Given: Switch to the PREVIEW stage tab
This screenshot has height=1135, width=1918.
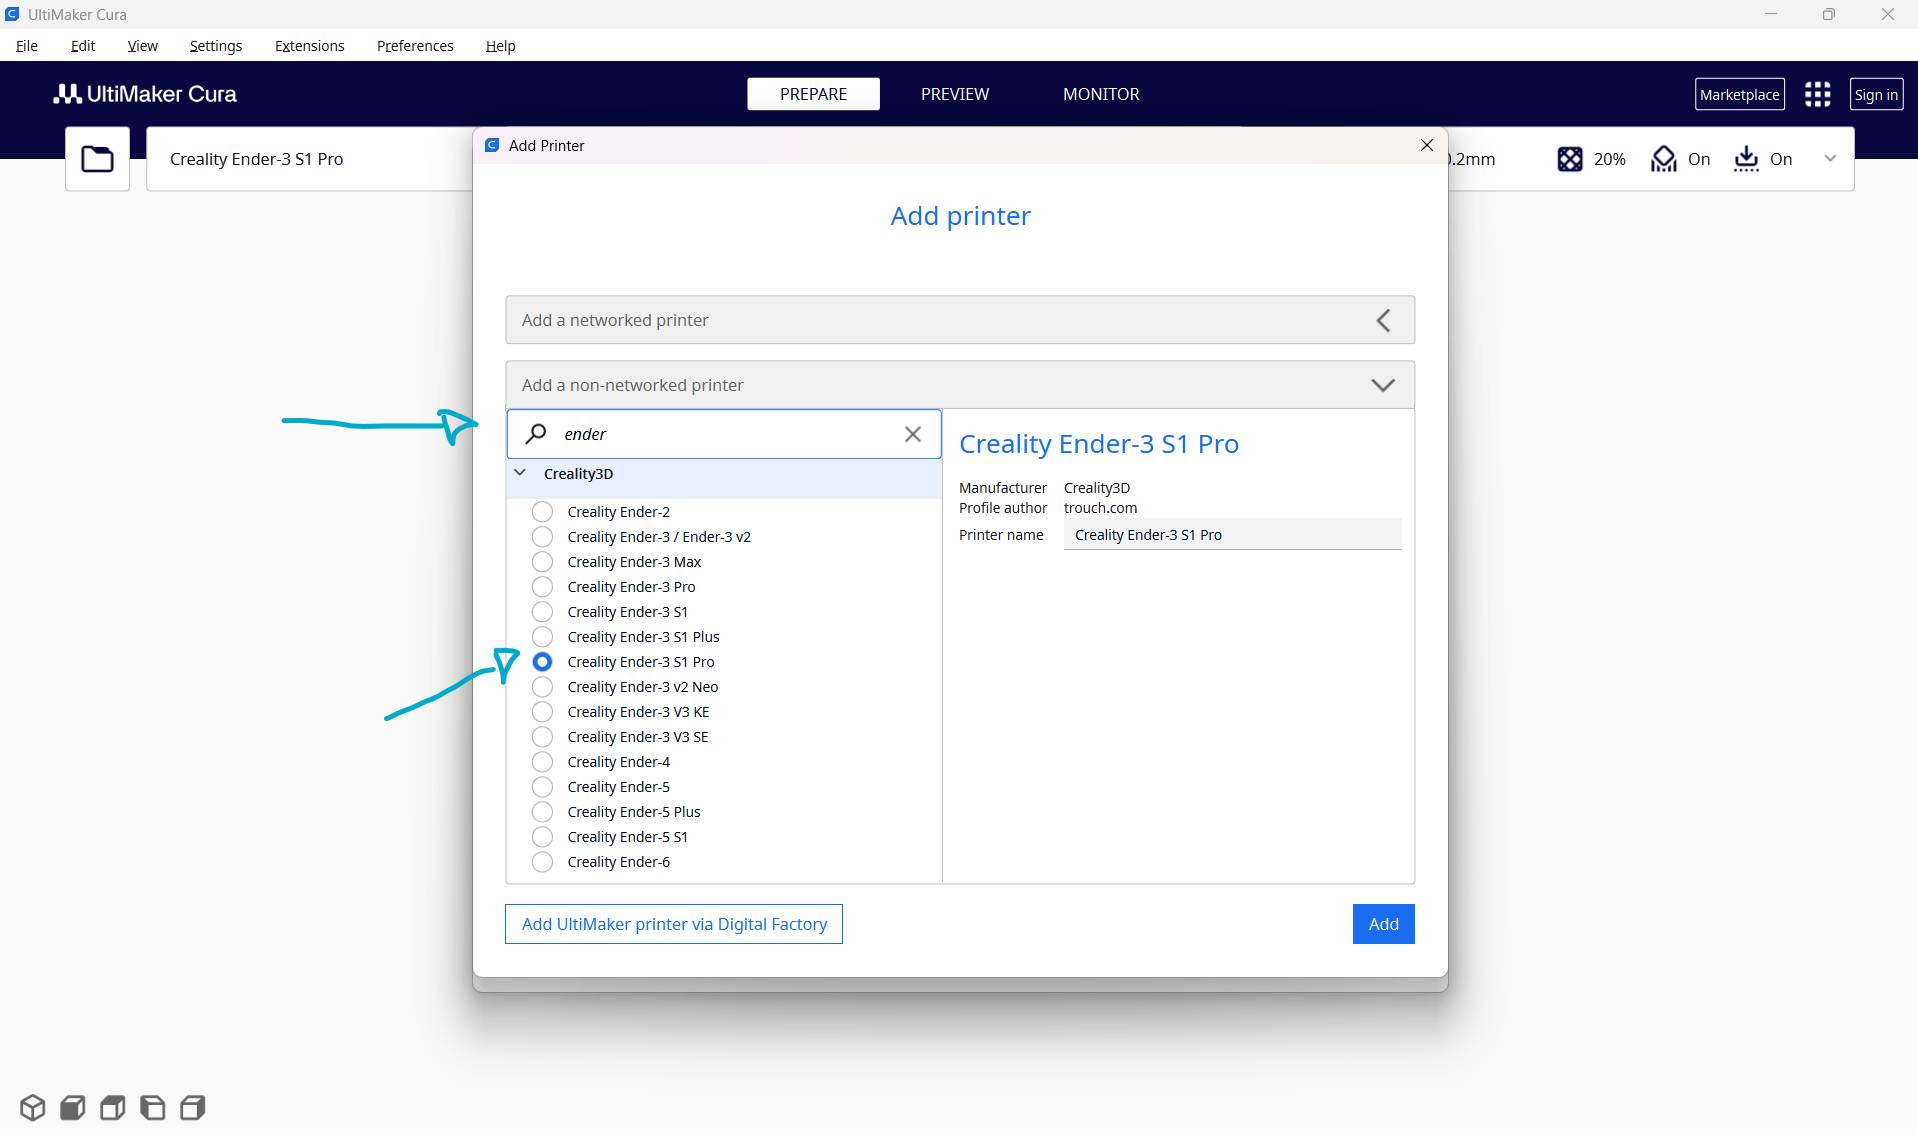Looking at the screenshot, I should [955, 94].
